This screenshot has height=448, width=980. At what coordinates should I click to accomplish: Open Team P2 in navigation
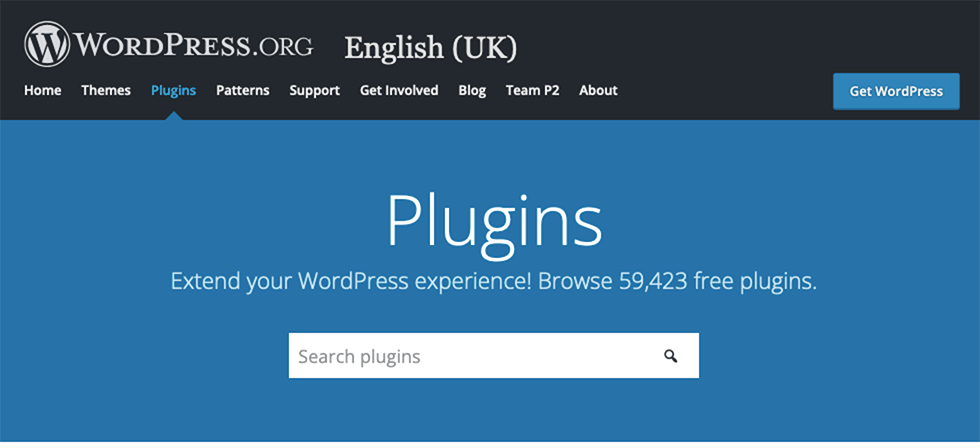pyautogui.click(x=532, y=91)
